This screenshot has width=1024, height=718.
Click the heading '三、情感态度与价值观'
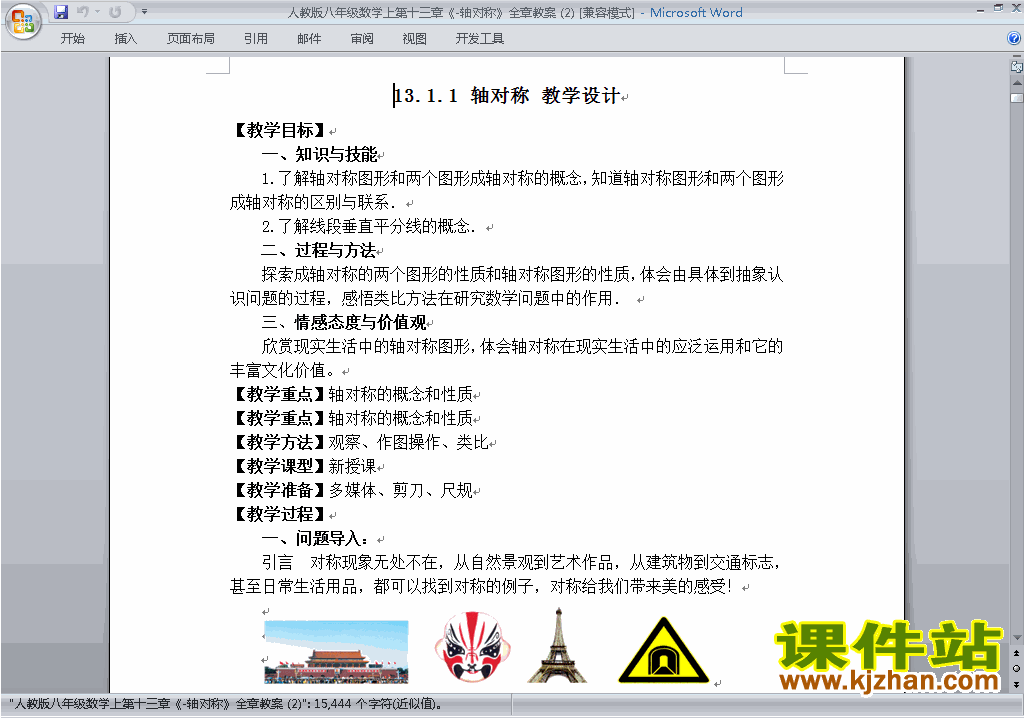pos(344,322)
